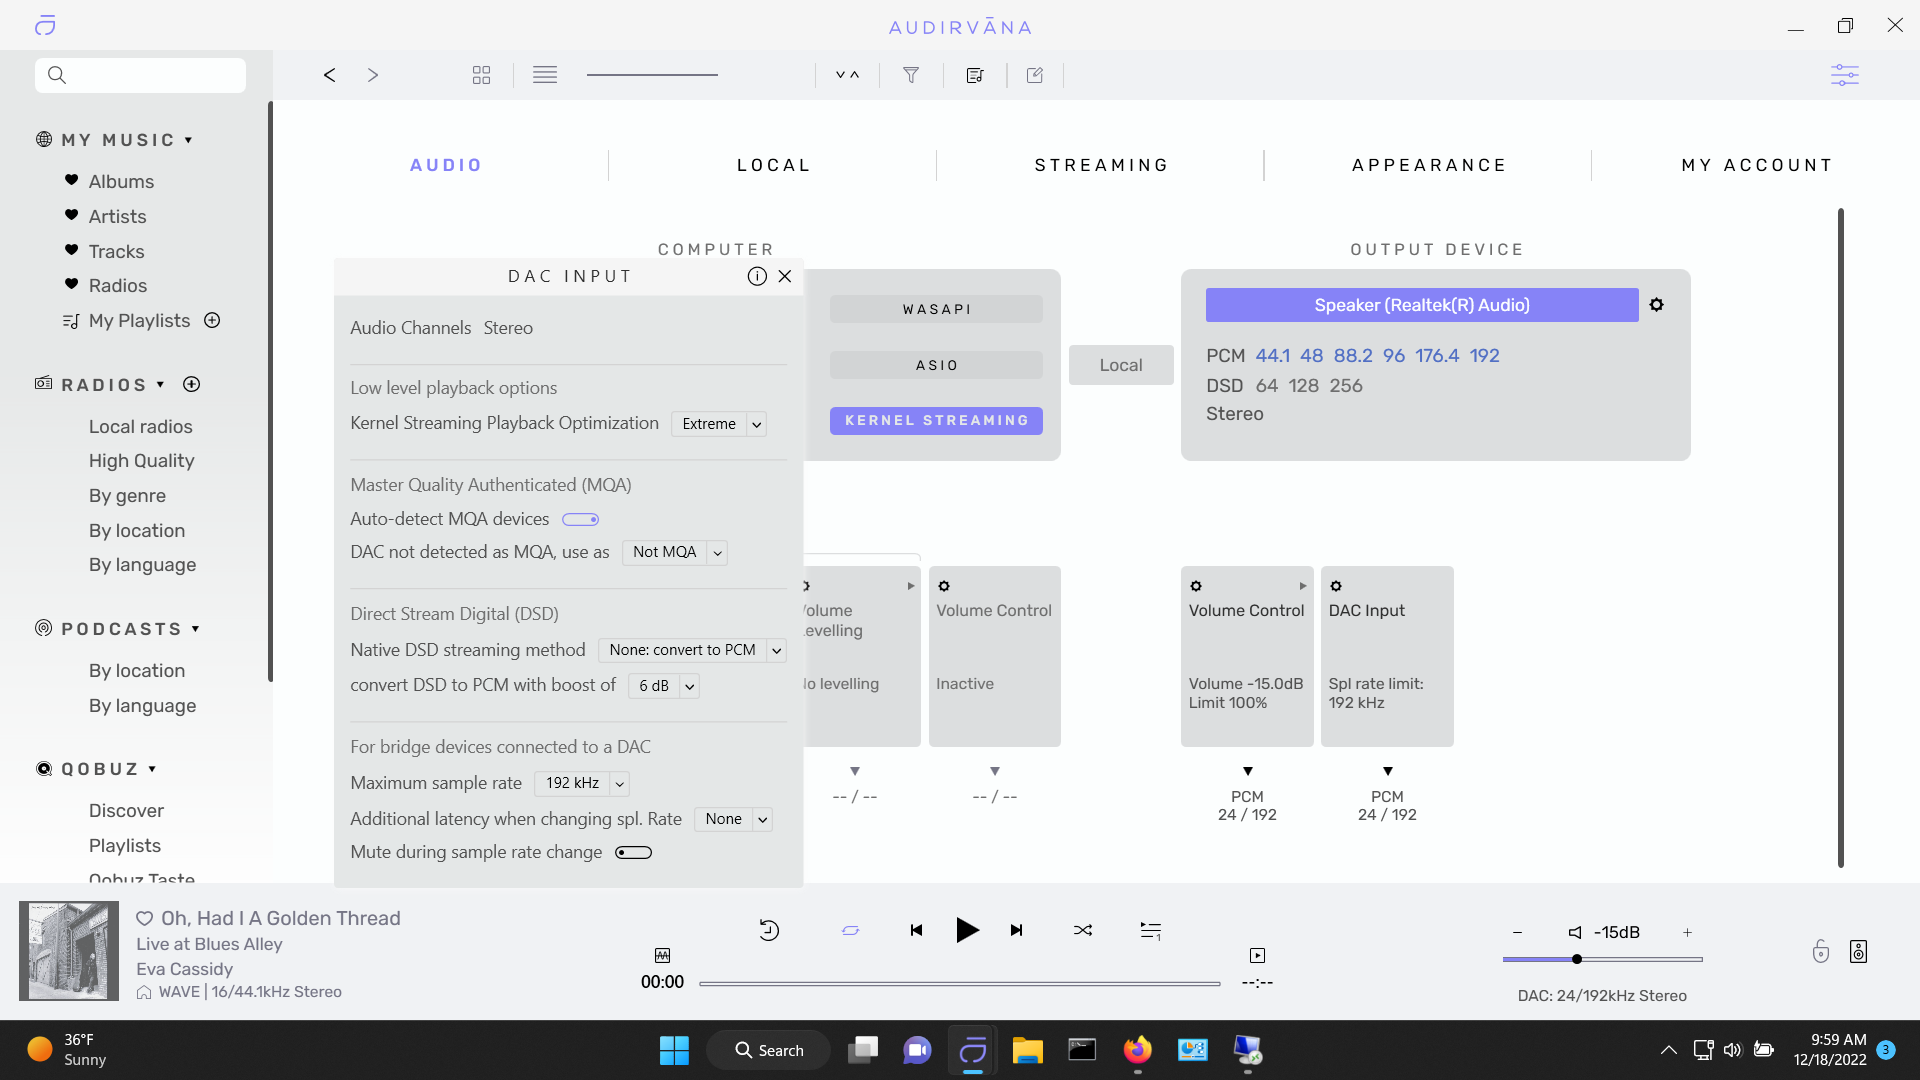1920x1080 pixels.
Task: Open Kernel Streaming Playback Optimization dropdown
Action: click(718, 424)
